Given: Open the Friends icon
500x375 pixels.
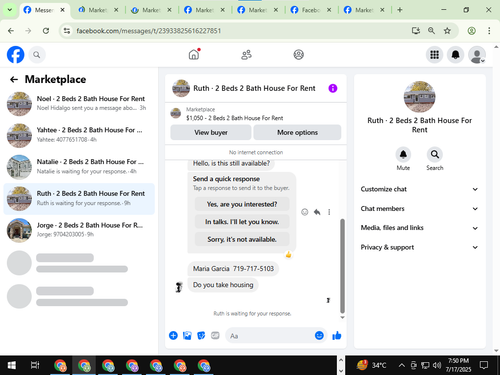Looking at the screenshot, I should coord(246,55).
